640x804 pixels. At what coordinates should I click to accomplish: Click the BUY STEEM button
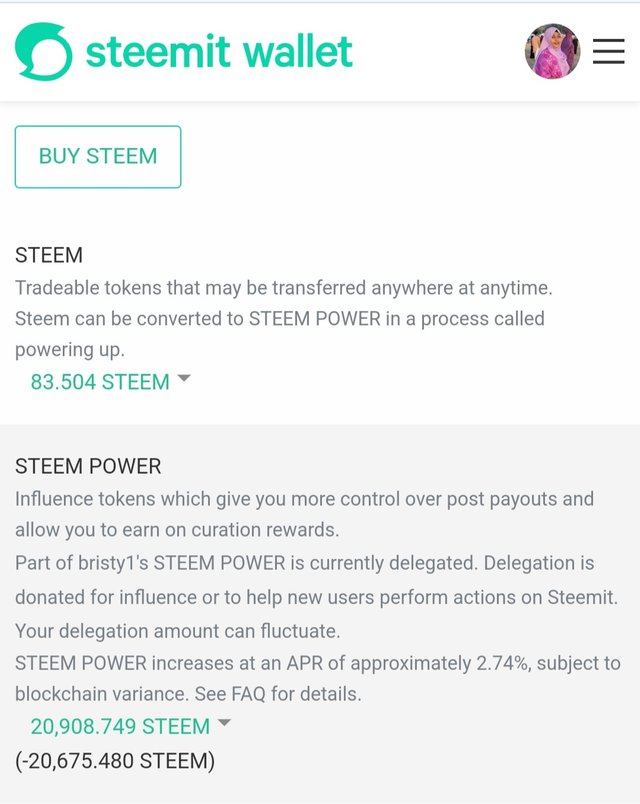click(x=98, y=156)
